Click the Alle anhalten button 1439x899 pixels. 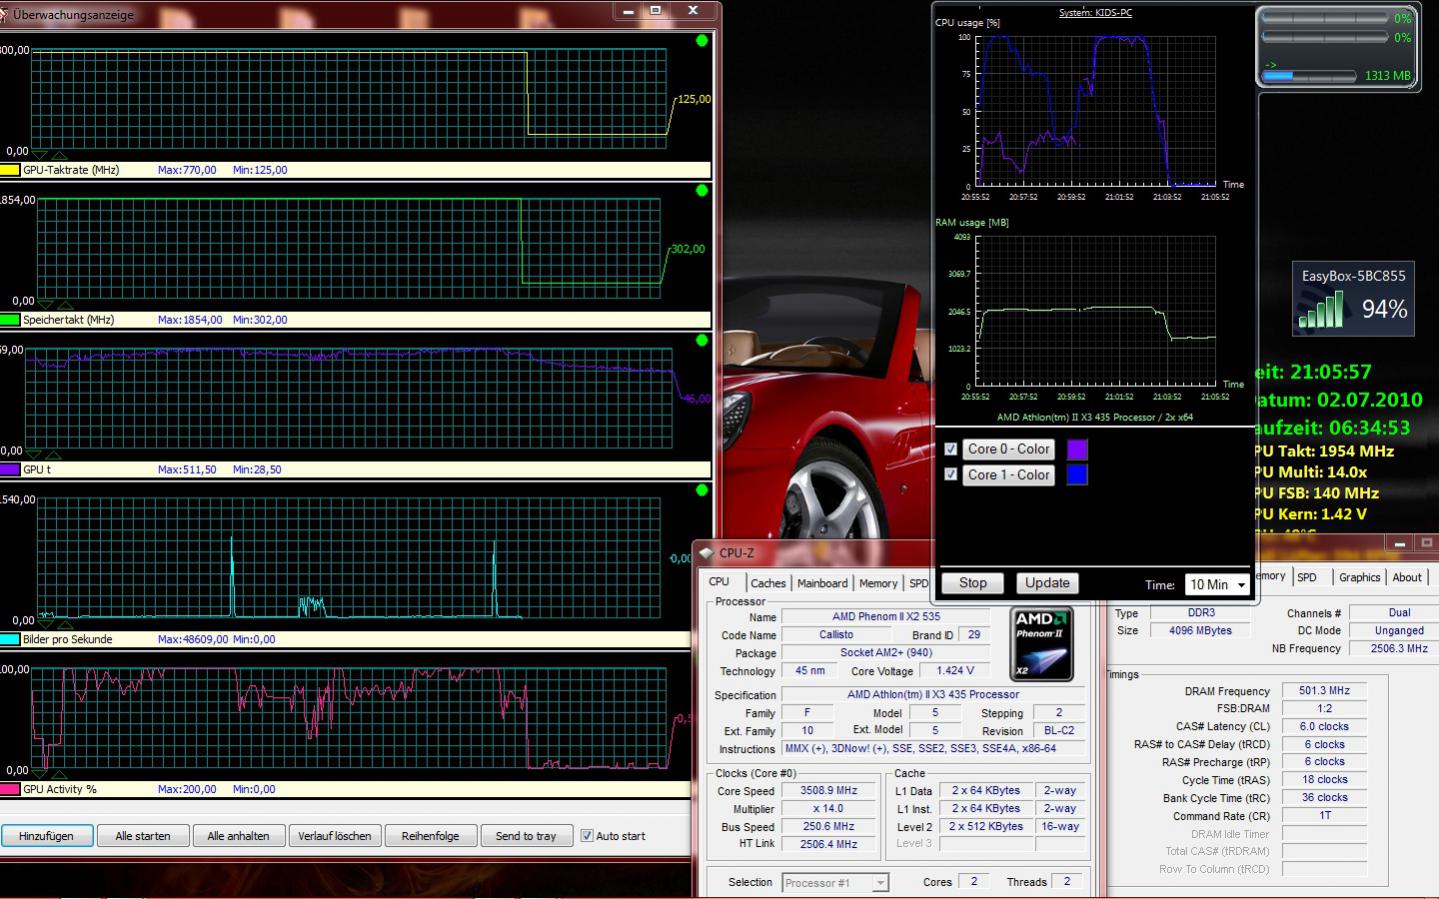(238, 836)
